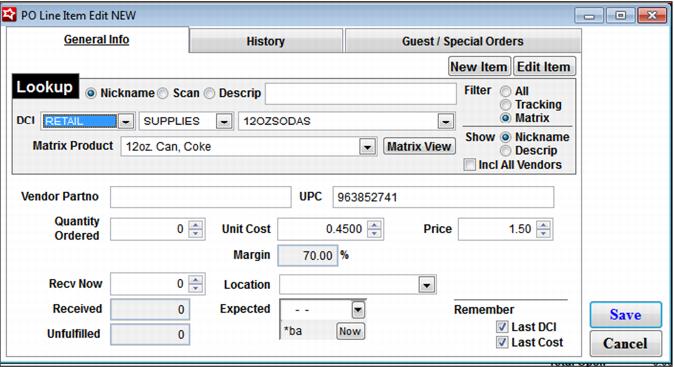Click the Received quantity field
The height and width of the screenshot is (367, 675).
click(x=149, y=309)
